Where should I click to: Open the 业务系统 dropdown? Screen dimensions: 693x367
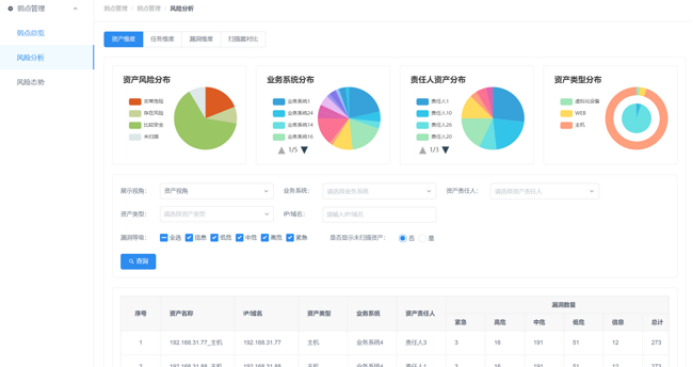(x=379, y=191)
